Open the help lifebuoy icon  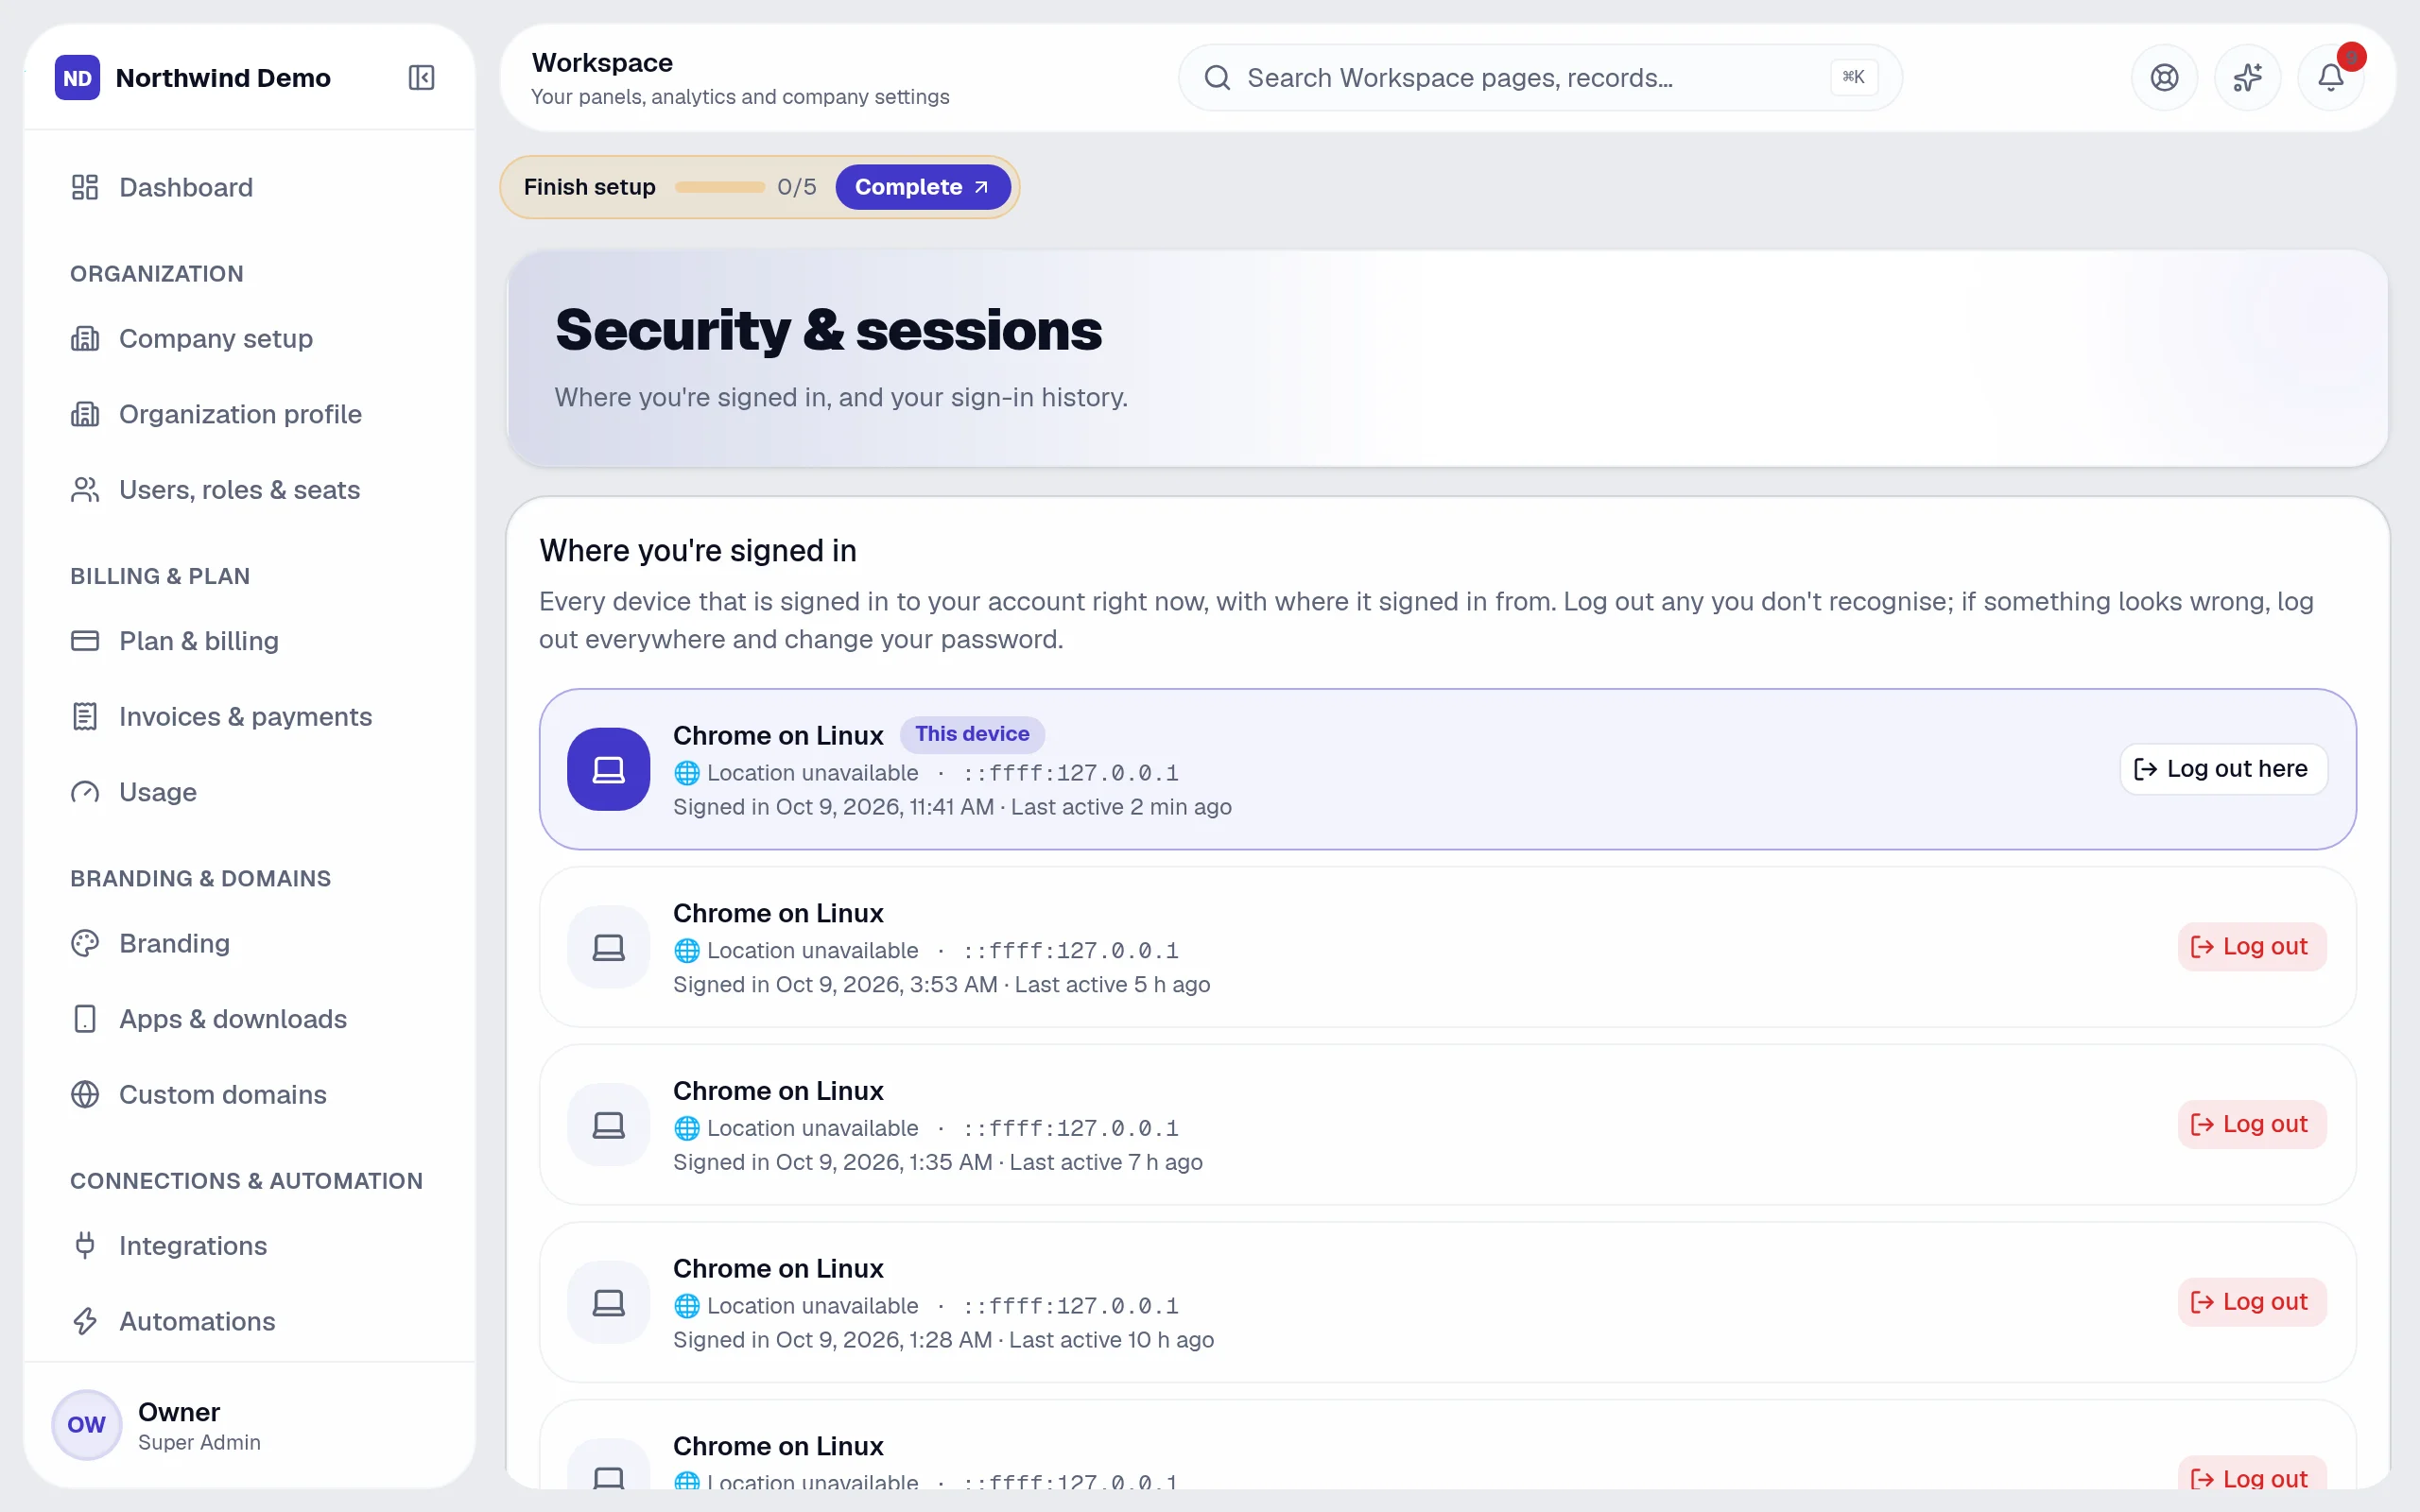click(2164, 77)
